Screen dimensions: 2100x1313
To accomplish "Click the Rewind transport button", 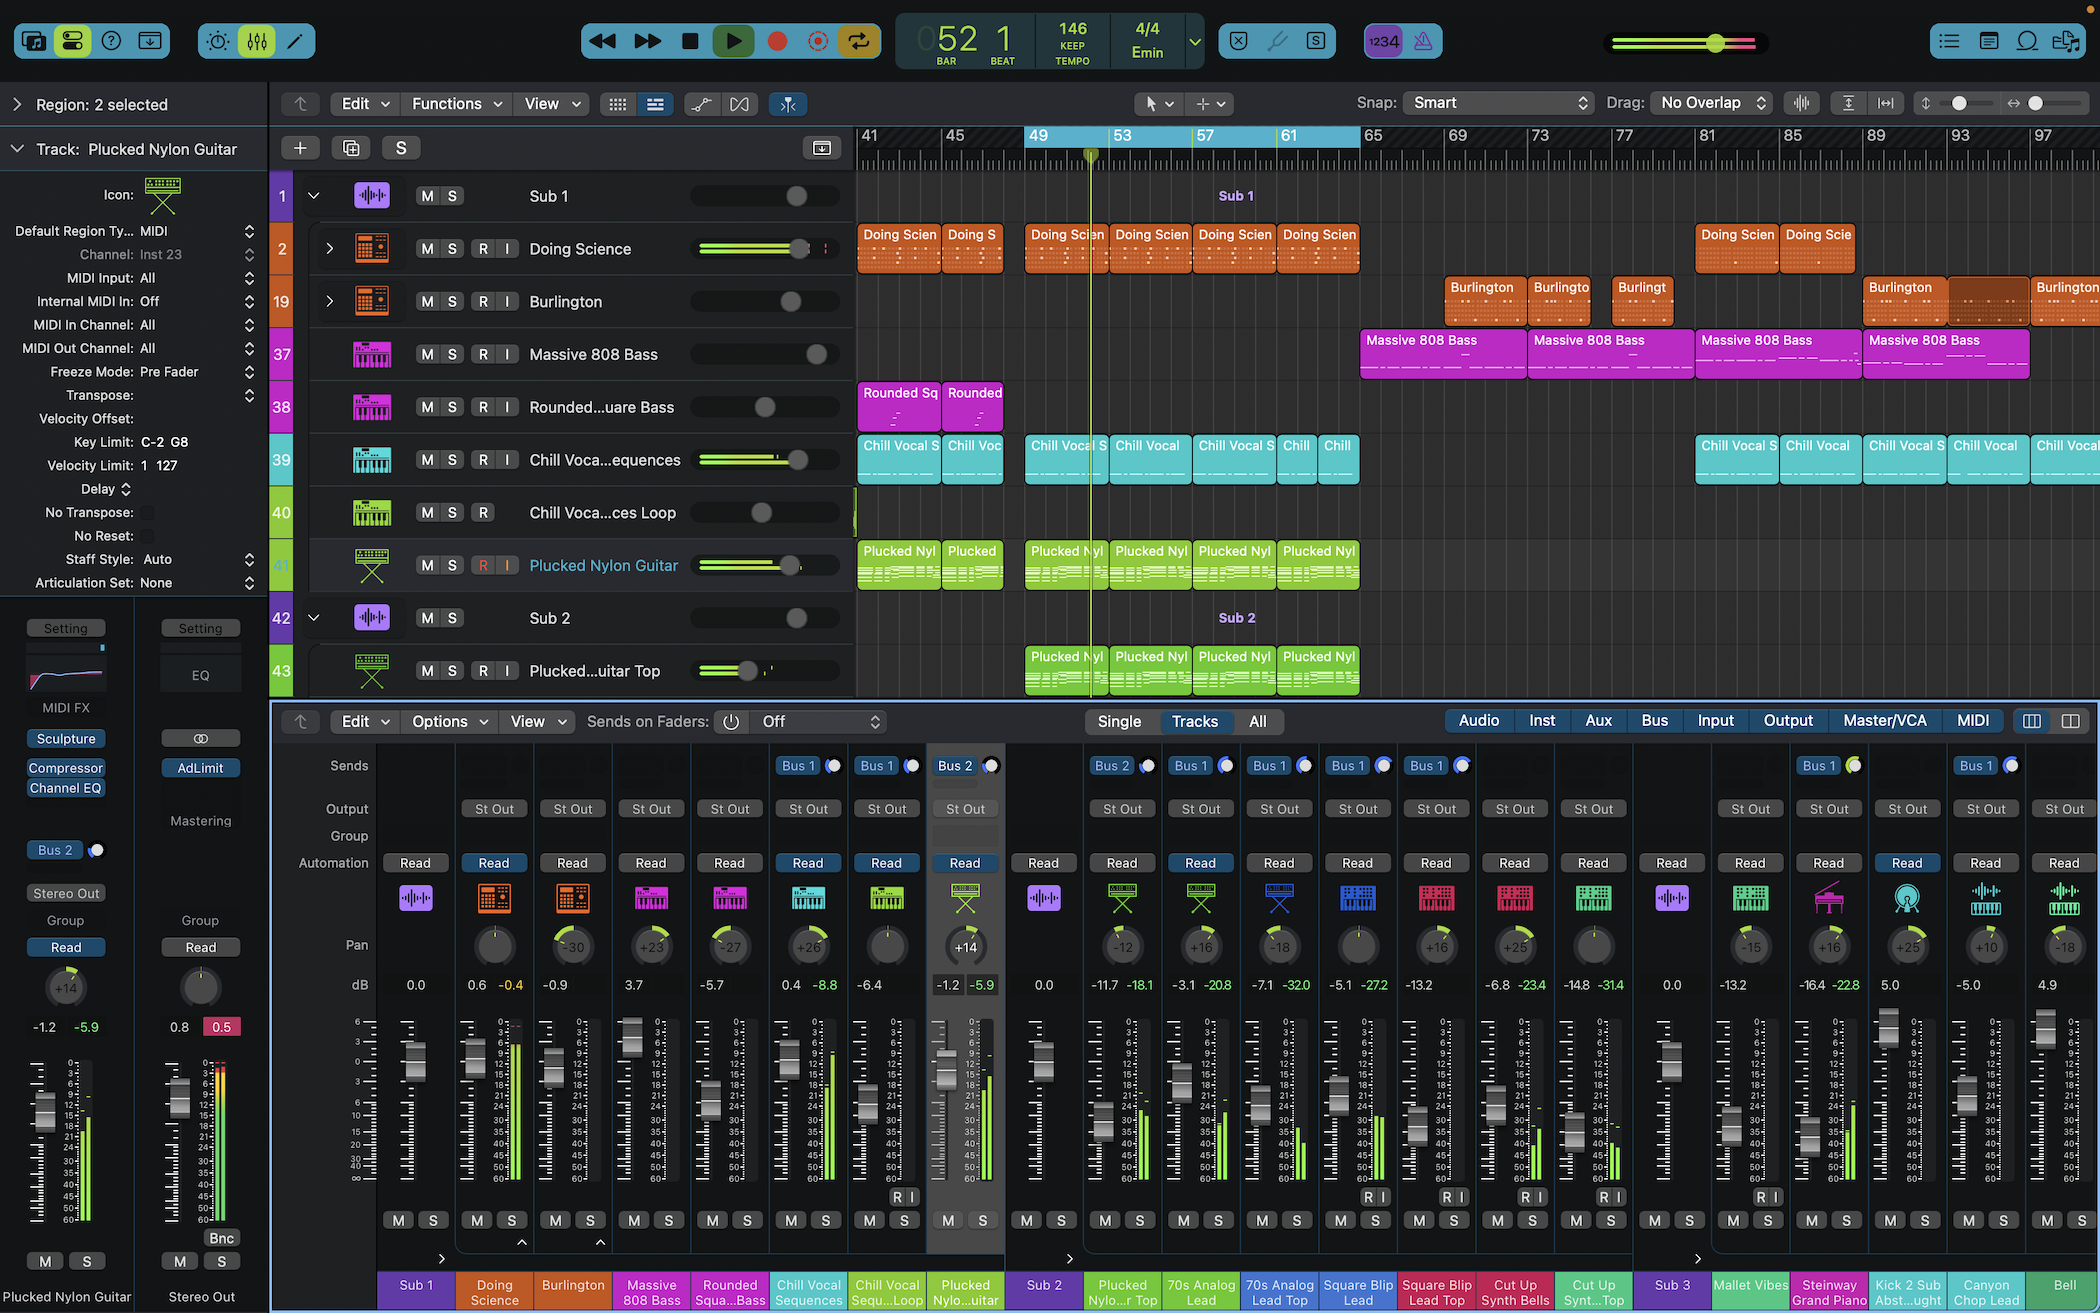I will tap(602, 41).
